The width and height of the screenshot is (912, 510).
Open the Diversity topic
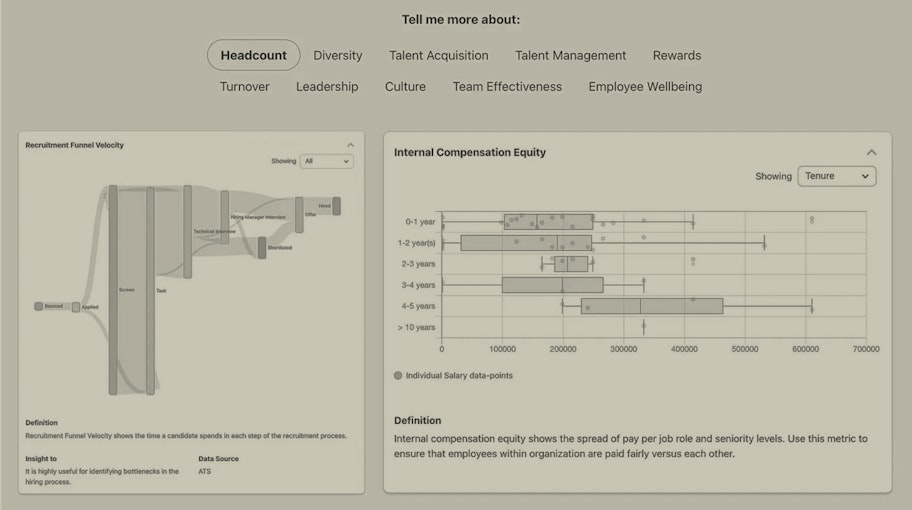pos(337,55)
